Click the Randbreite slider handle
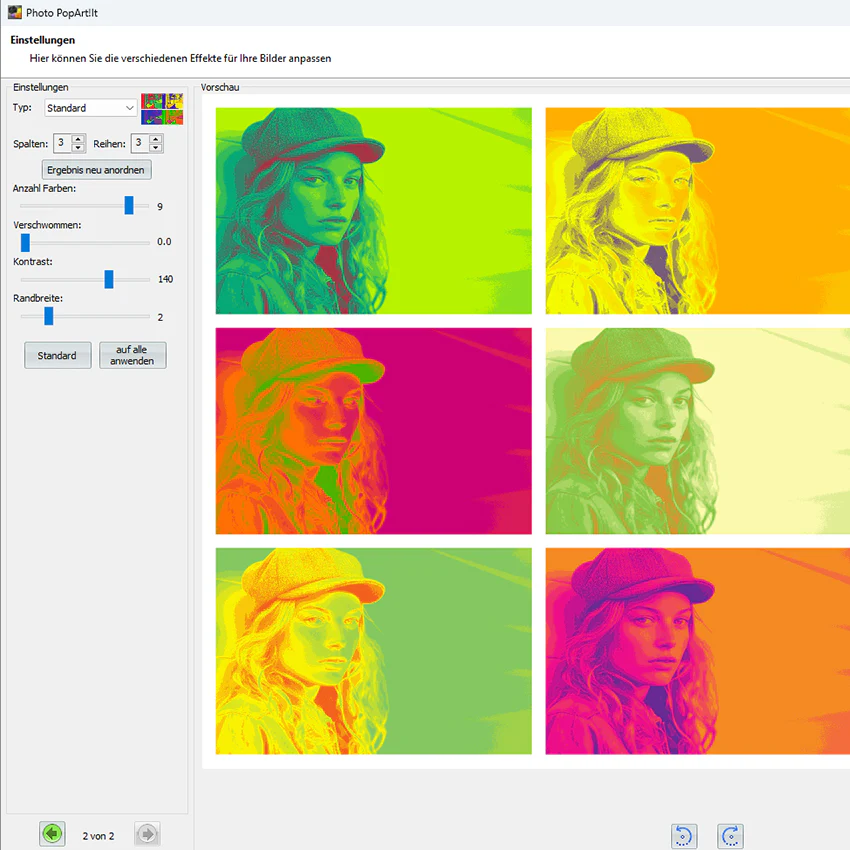The image size is (850, 850). coord(49,316)
